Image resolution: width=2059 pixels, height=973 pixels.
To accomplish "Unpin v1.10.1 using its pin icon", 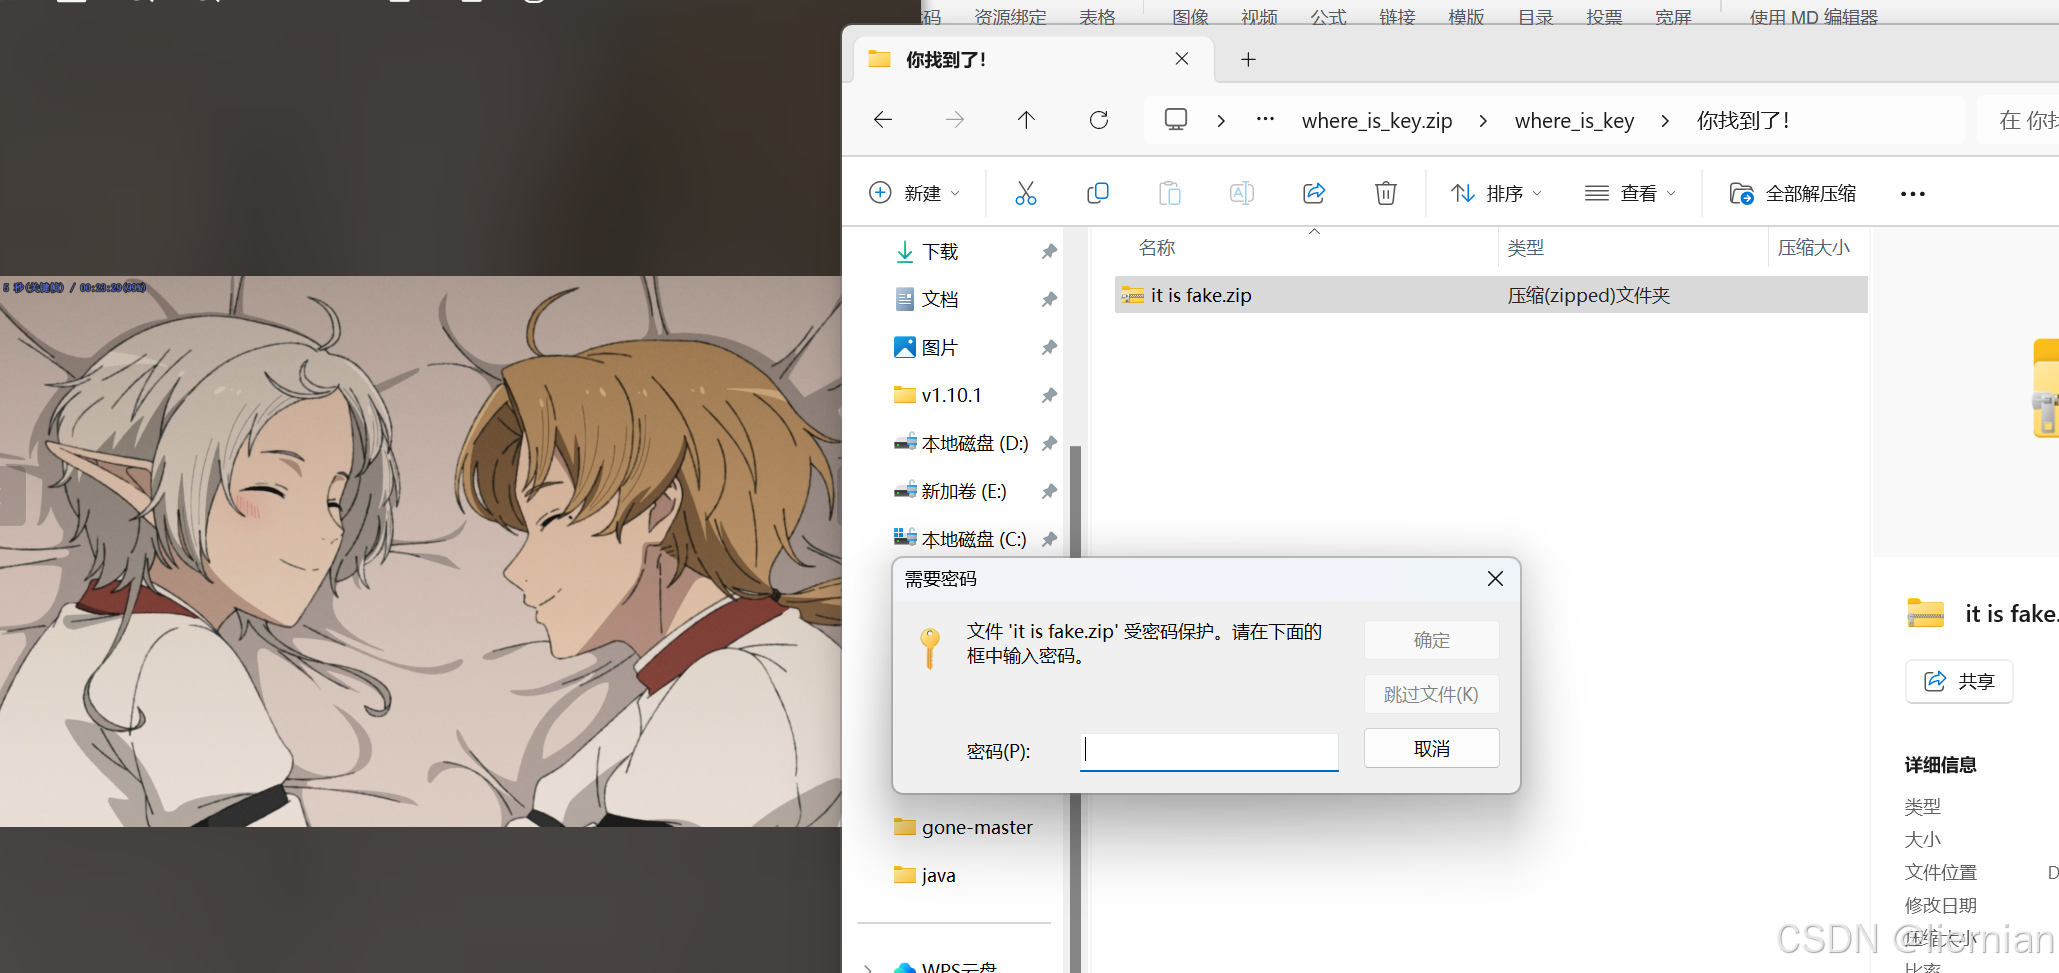I will pos(1049,396).
